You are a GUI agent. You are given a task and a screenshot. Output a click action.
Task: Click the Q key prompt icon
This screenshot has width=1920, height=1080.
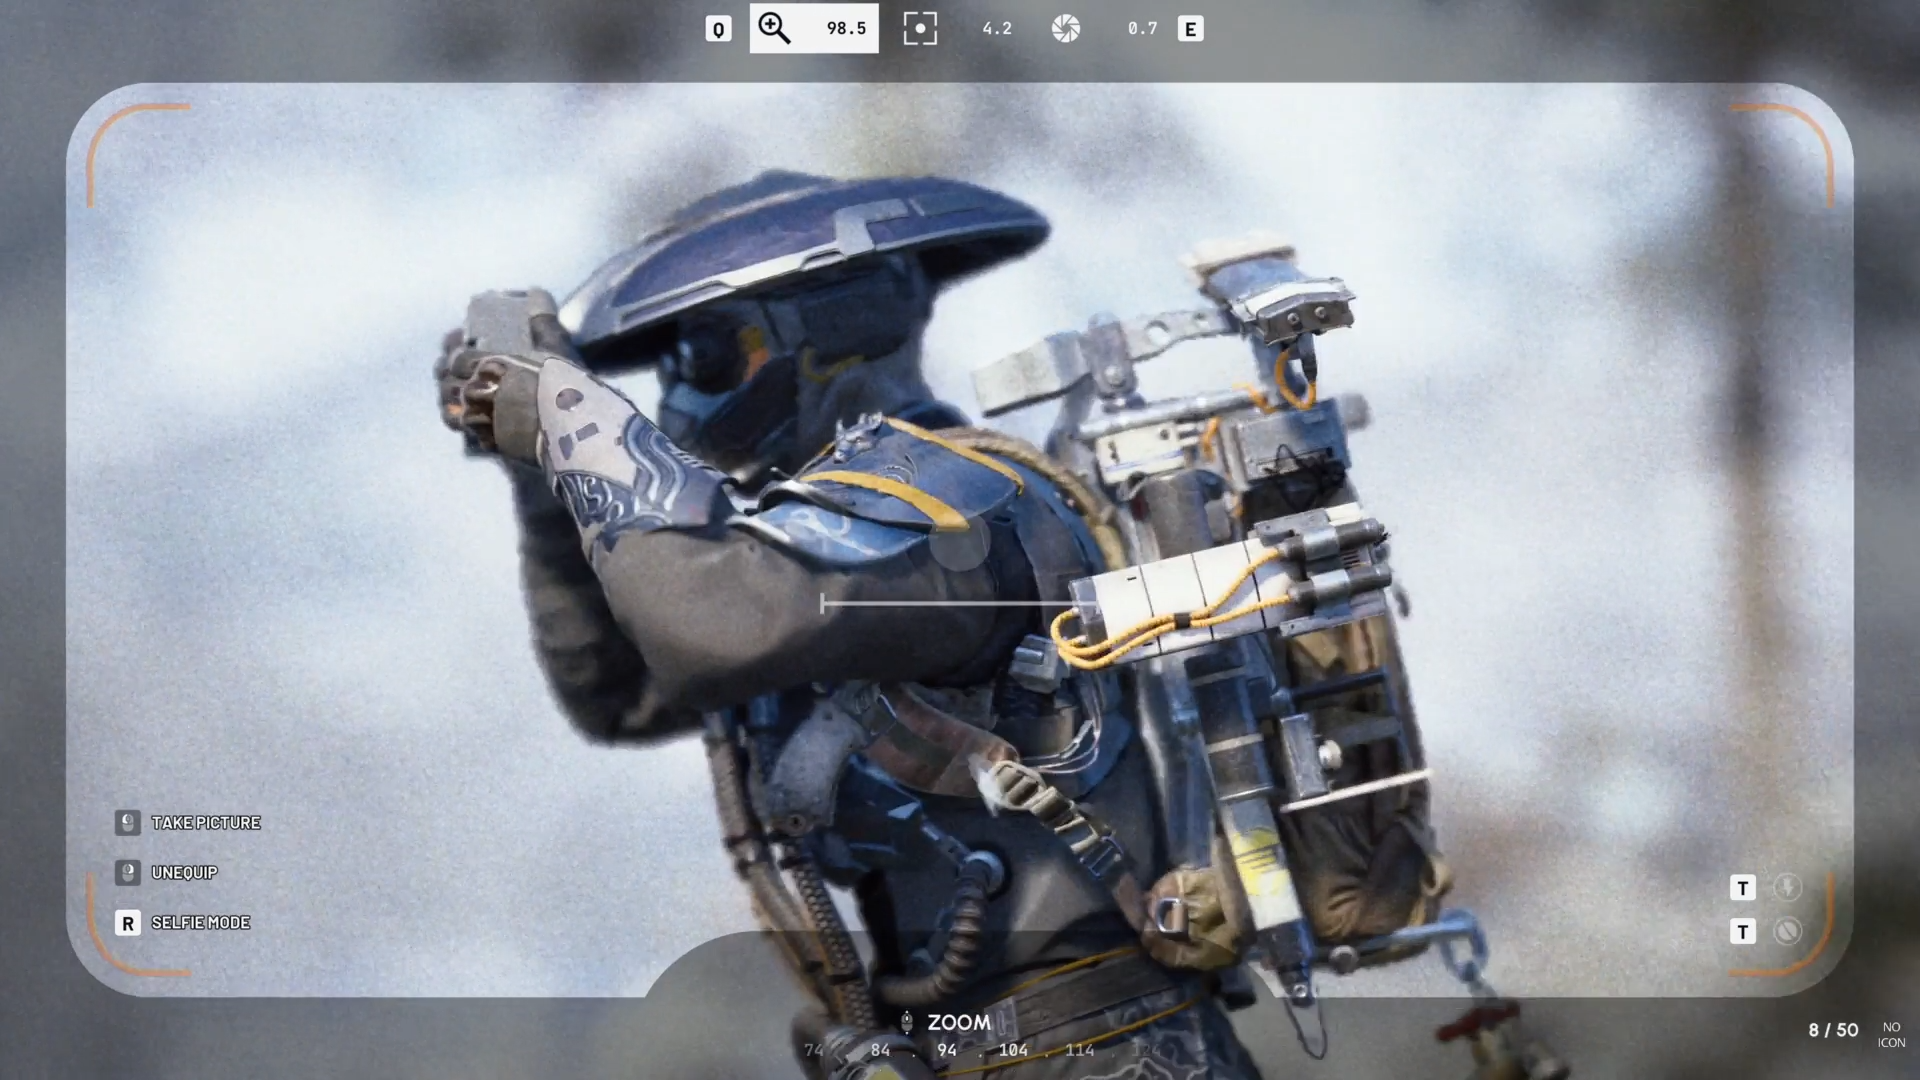click(718, 29)
